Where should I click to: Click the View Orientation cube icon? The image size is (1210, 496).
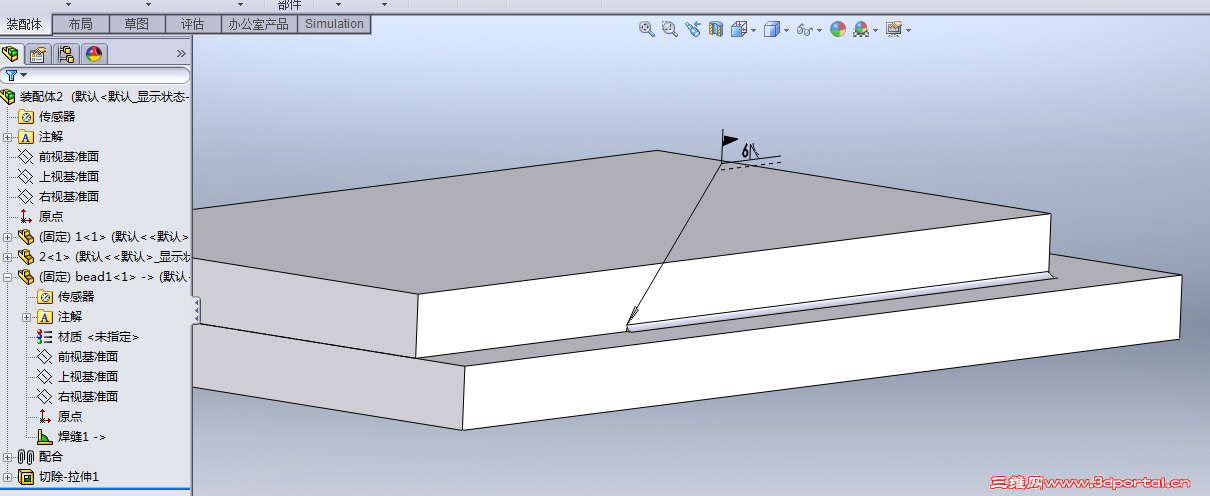click(738, 30)
